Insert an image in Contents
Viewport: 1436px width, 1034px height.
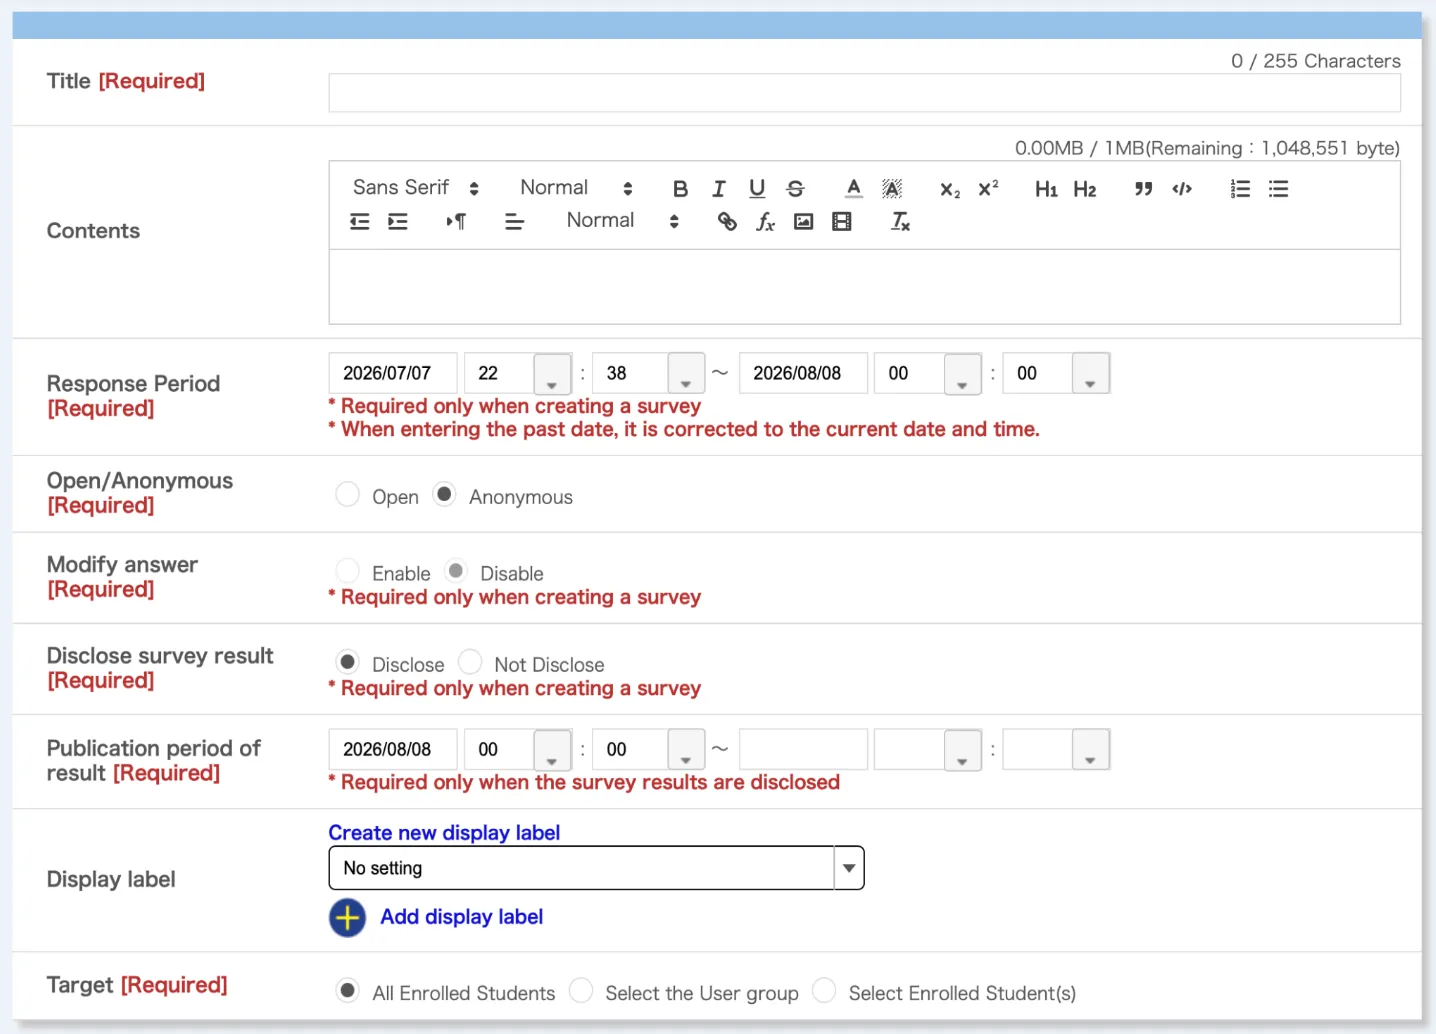(803, 221)
